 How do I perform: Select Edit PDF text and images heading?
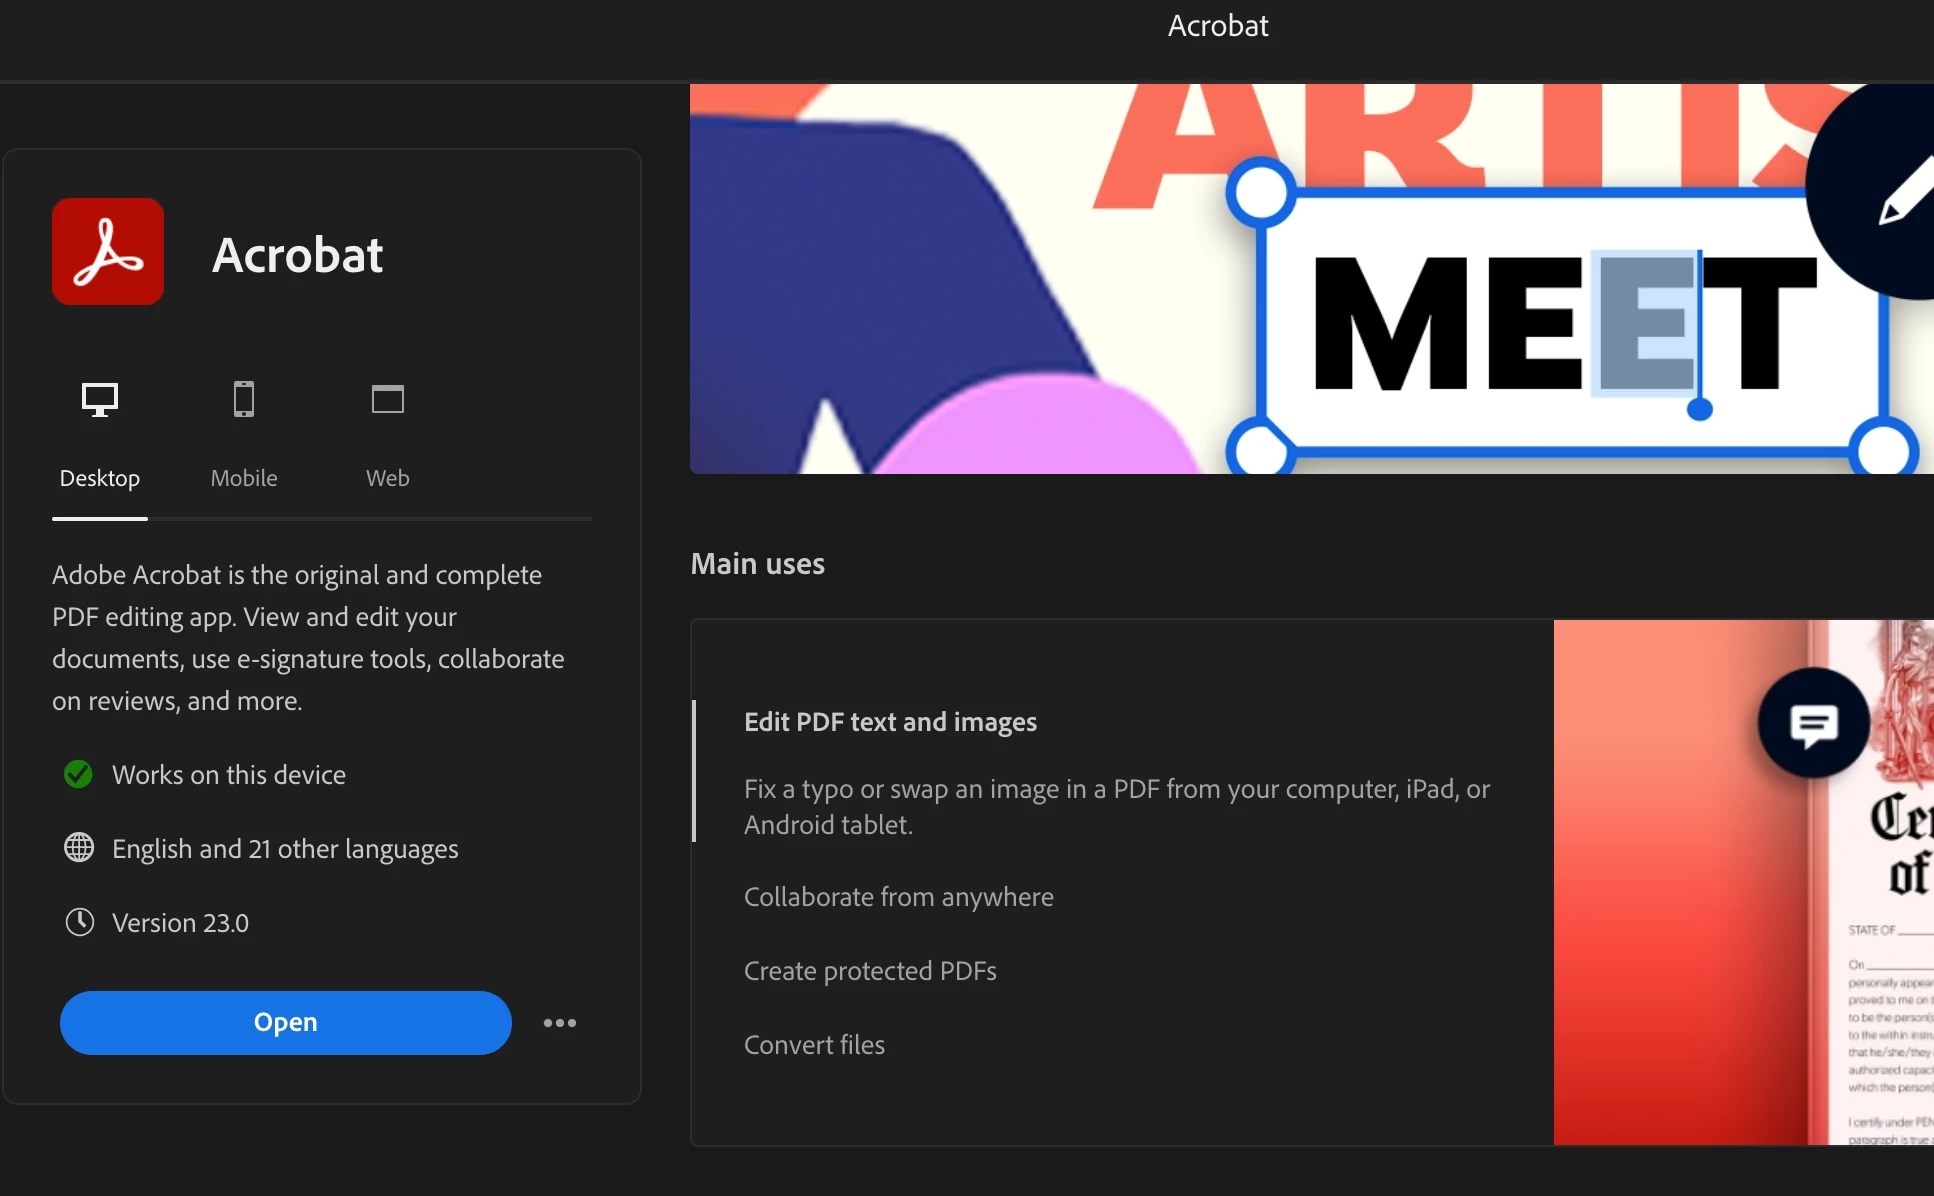[890, 722]
